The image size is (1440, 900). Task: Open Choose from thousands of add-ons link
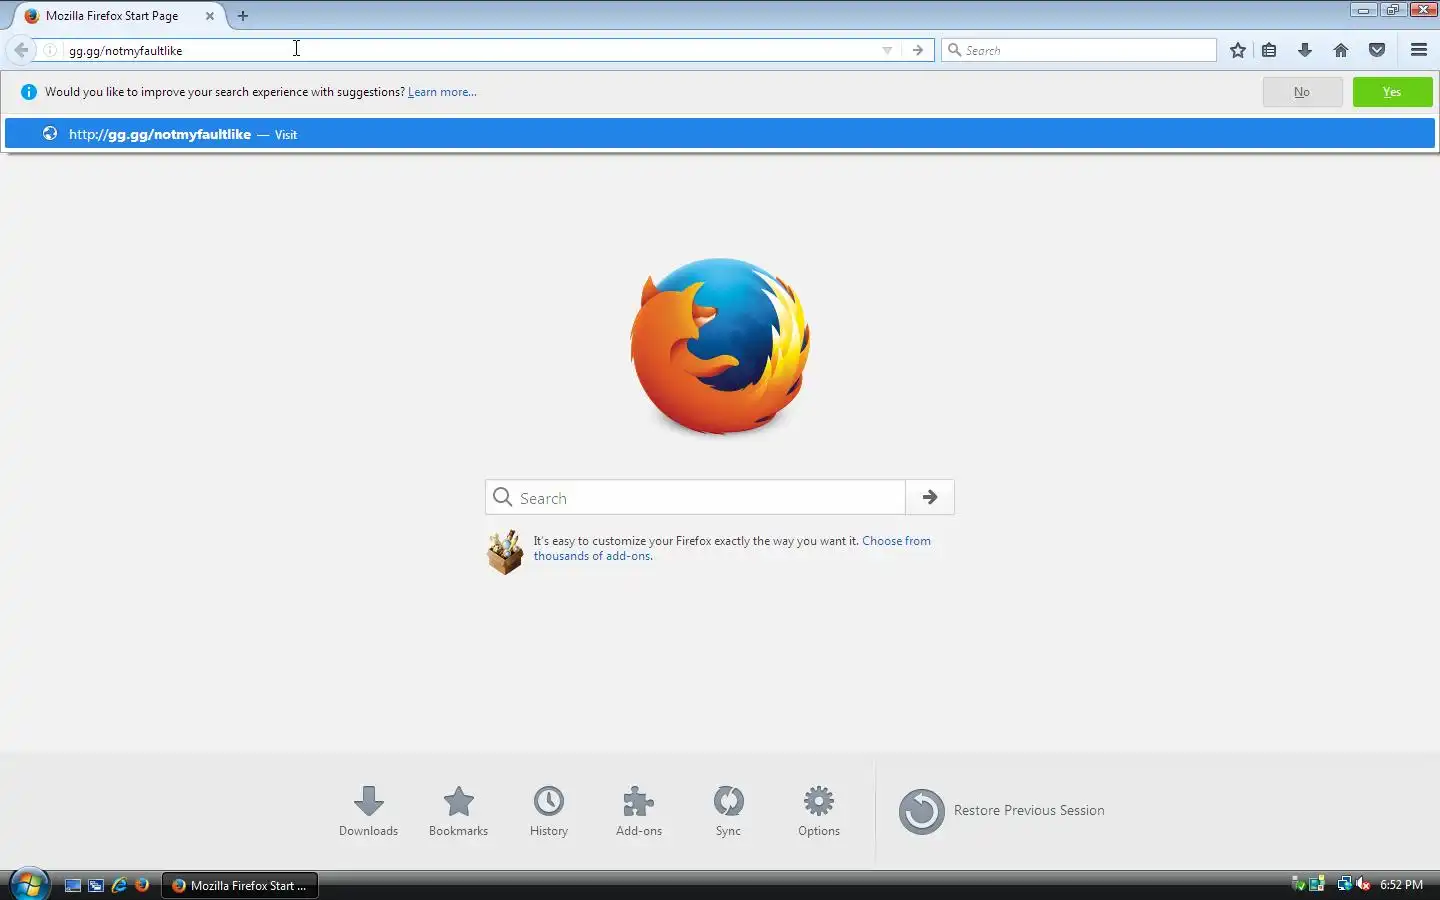coord(732,548)
